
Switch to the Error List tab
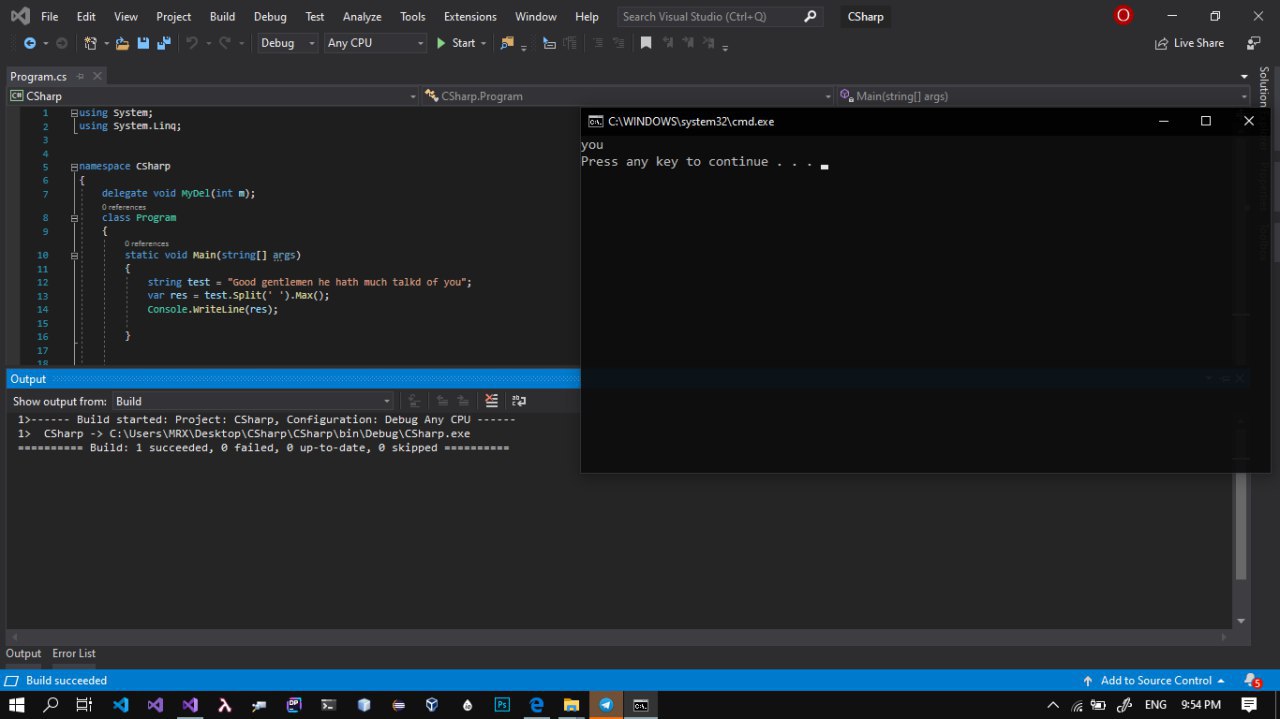click(x=74, y=653)
